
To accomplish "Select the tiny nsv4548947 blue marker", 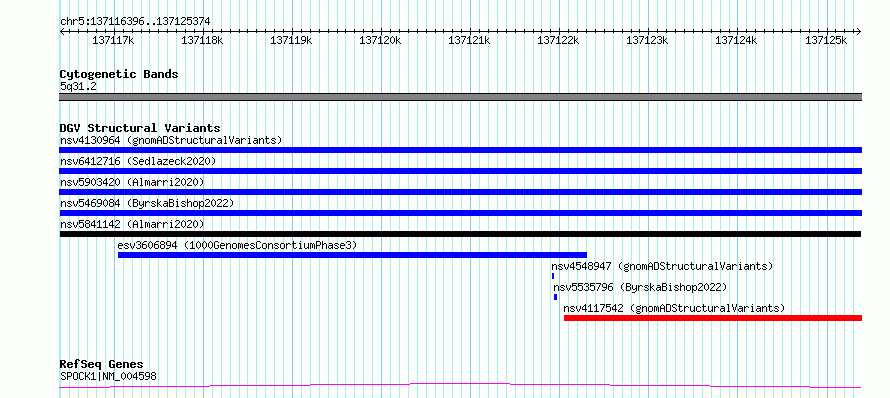I will (x=553, y=276).
